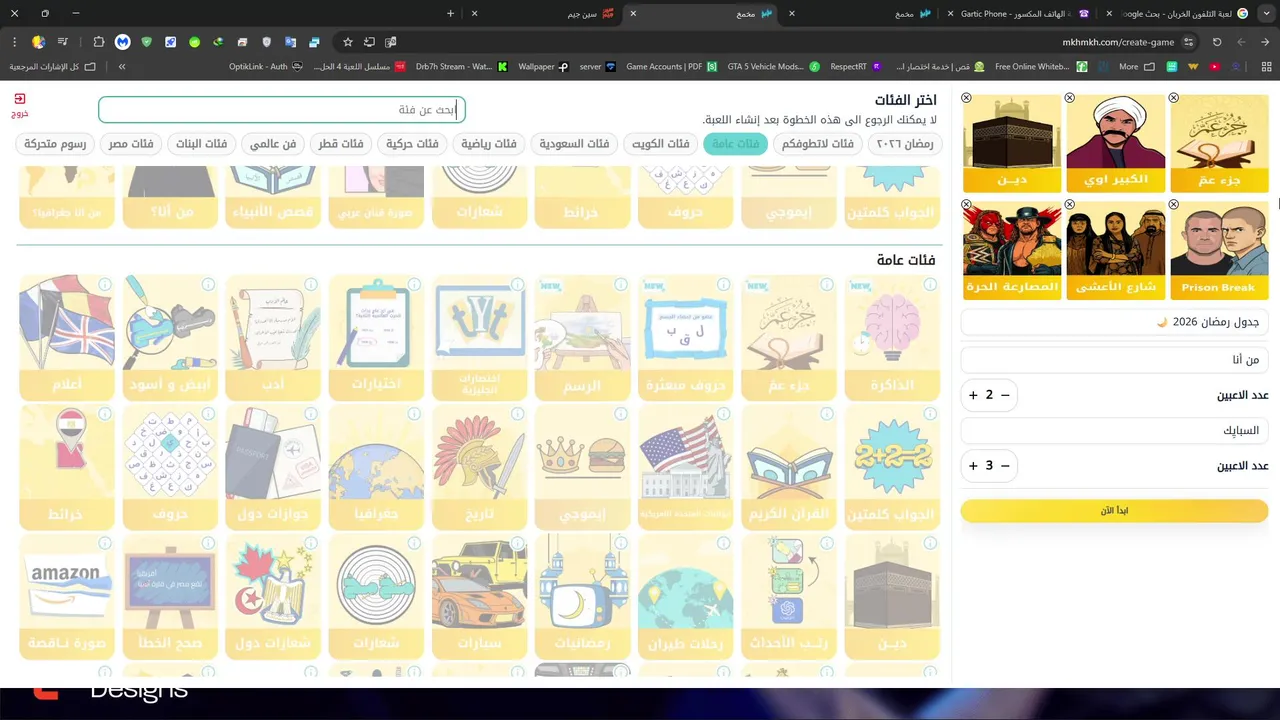Open info icon on حروف مبعثرة card
Viewport: 1280px width, 720px height.
724,285
